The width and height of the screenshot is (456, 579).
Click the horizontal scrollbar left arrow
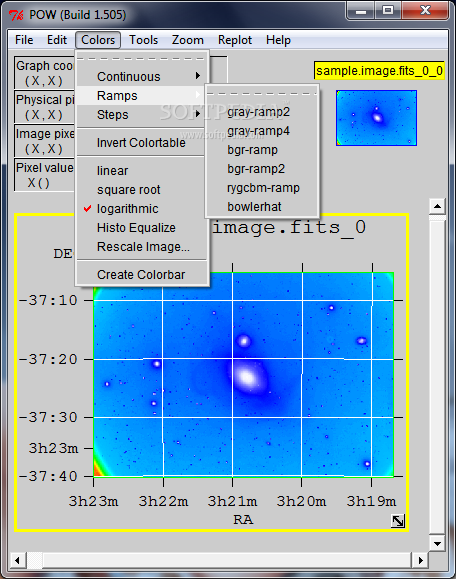tap(17, 560)
